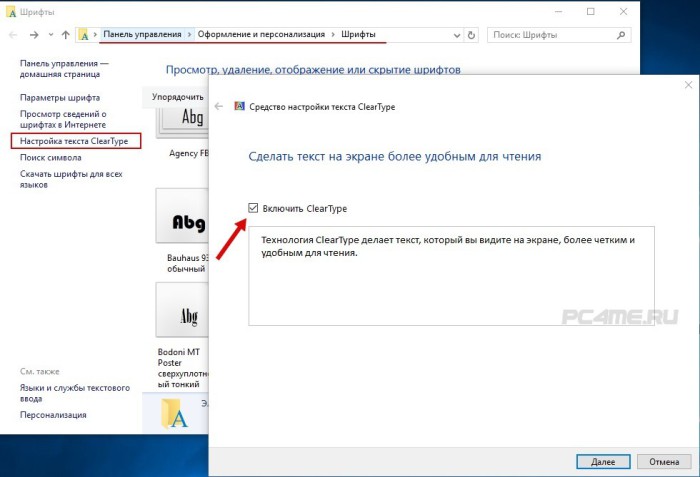Select the Панель управления breadcrumb
The height and width of the screenshot is (477, 700).
142,34
